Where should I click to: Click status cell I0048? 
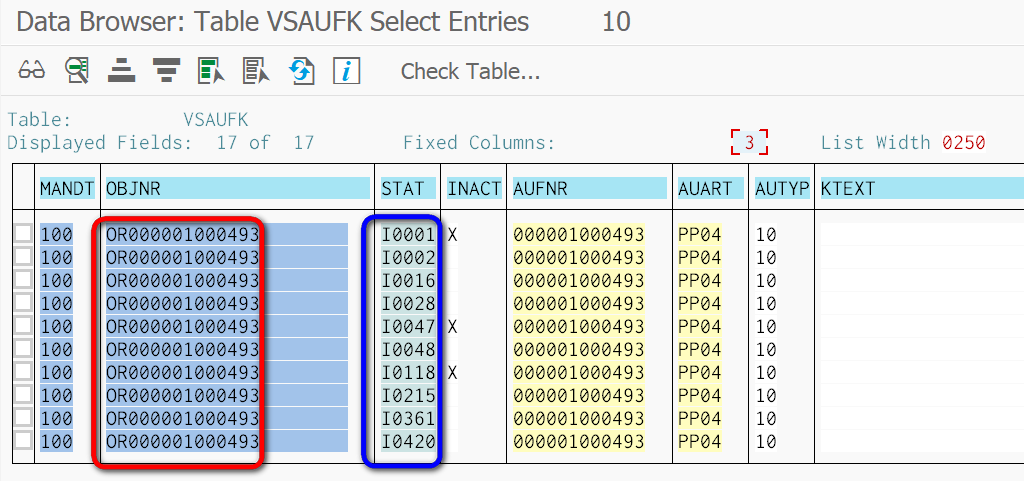pos(408,349)
